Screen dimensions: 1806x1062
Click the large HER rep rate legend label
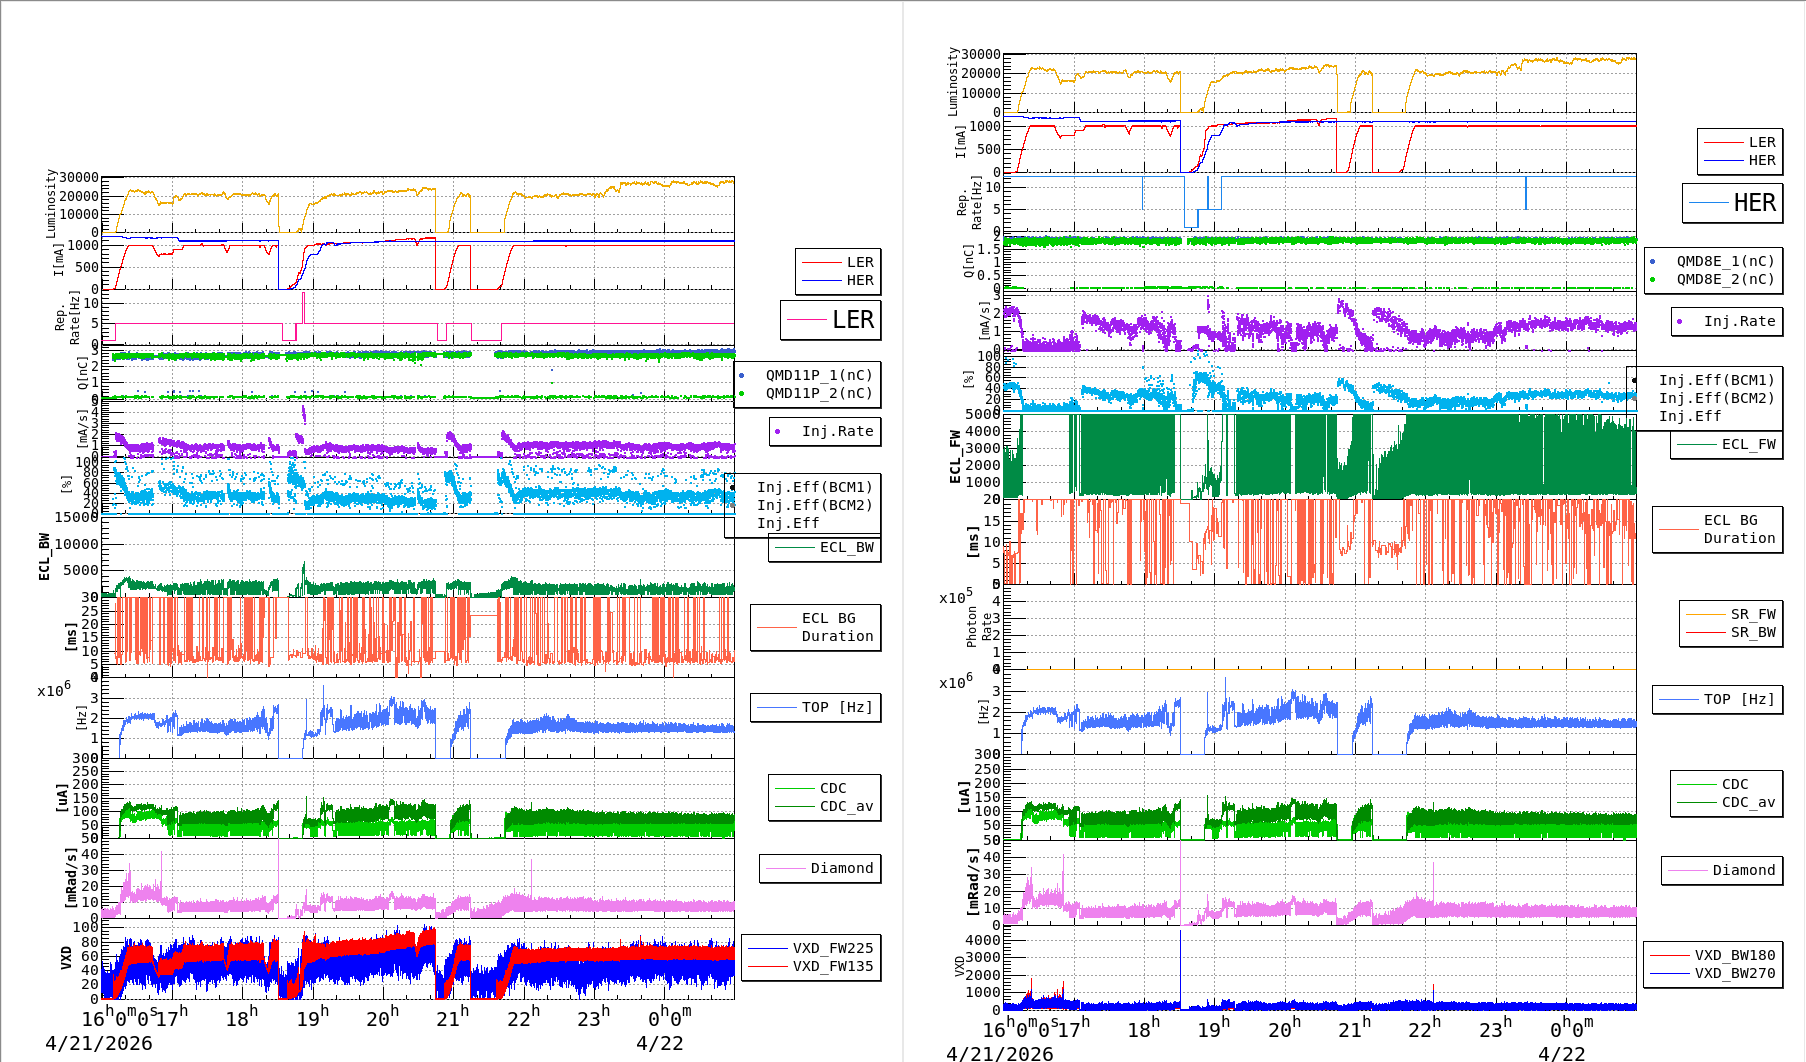pyautogui.click(x=1754, y=203)
